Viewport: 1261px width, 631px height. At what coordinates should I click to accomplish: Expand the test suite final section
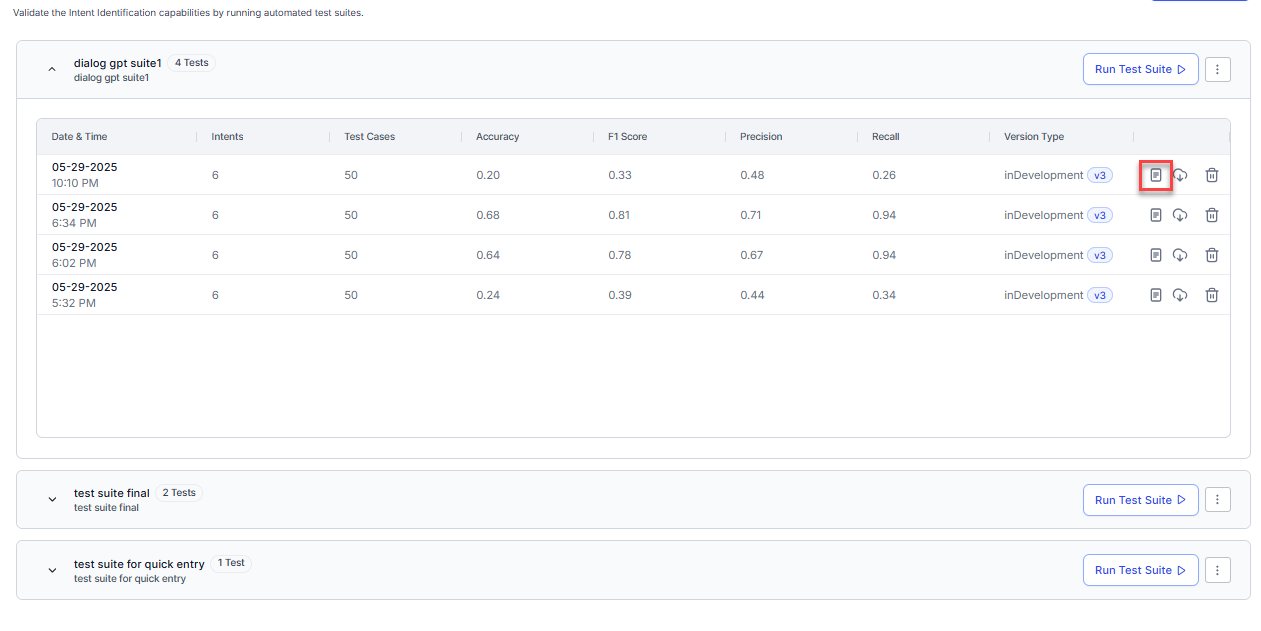52,500
